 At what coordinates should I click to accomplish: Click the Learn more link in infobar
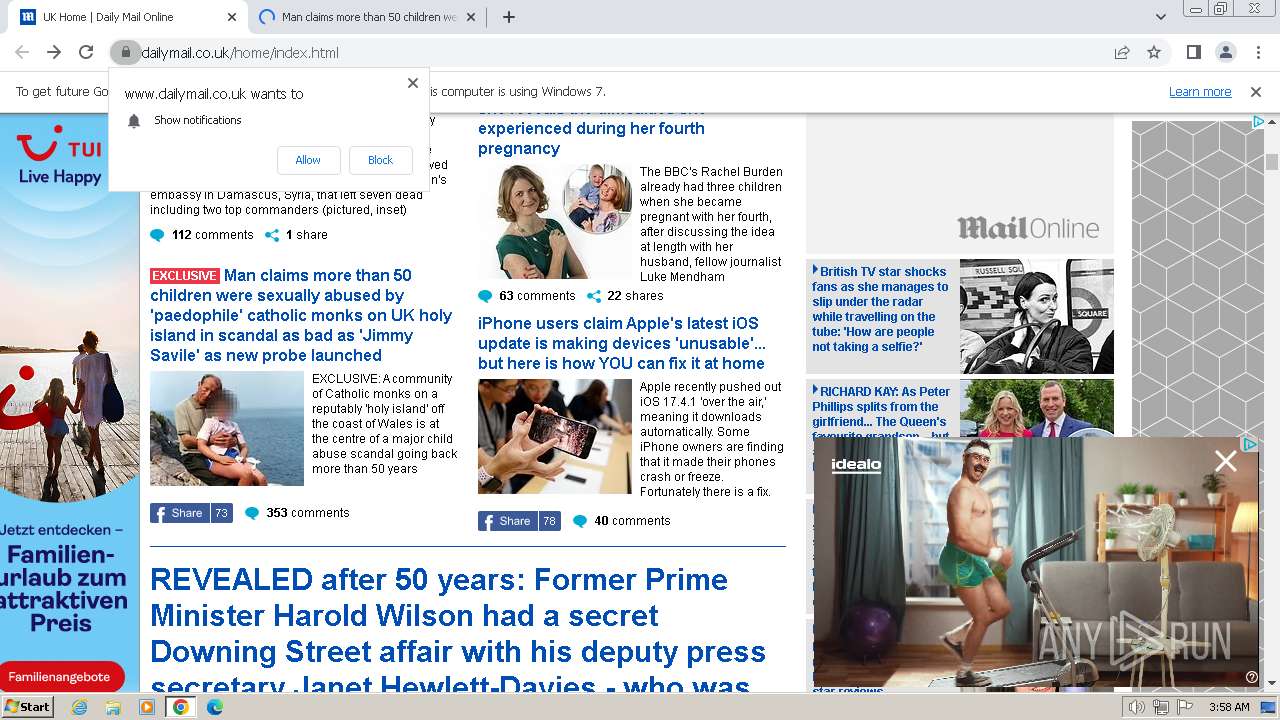pyautogui.click(x=1200, y=91)
